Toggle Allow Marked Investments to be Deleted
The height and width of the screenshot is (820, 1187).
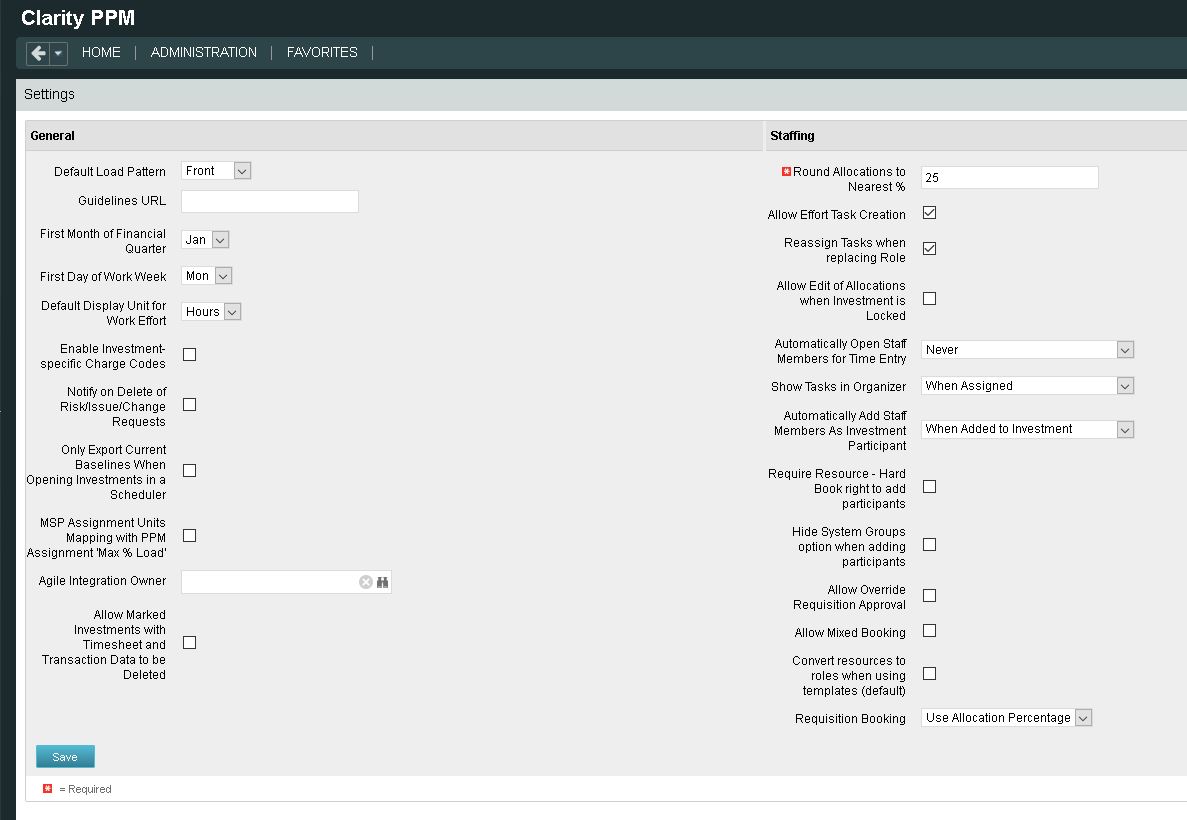pos(189,643)
